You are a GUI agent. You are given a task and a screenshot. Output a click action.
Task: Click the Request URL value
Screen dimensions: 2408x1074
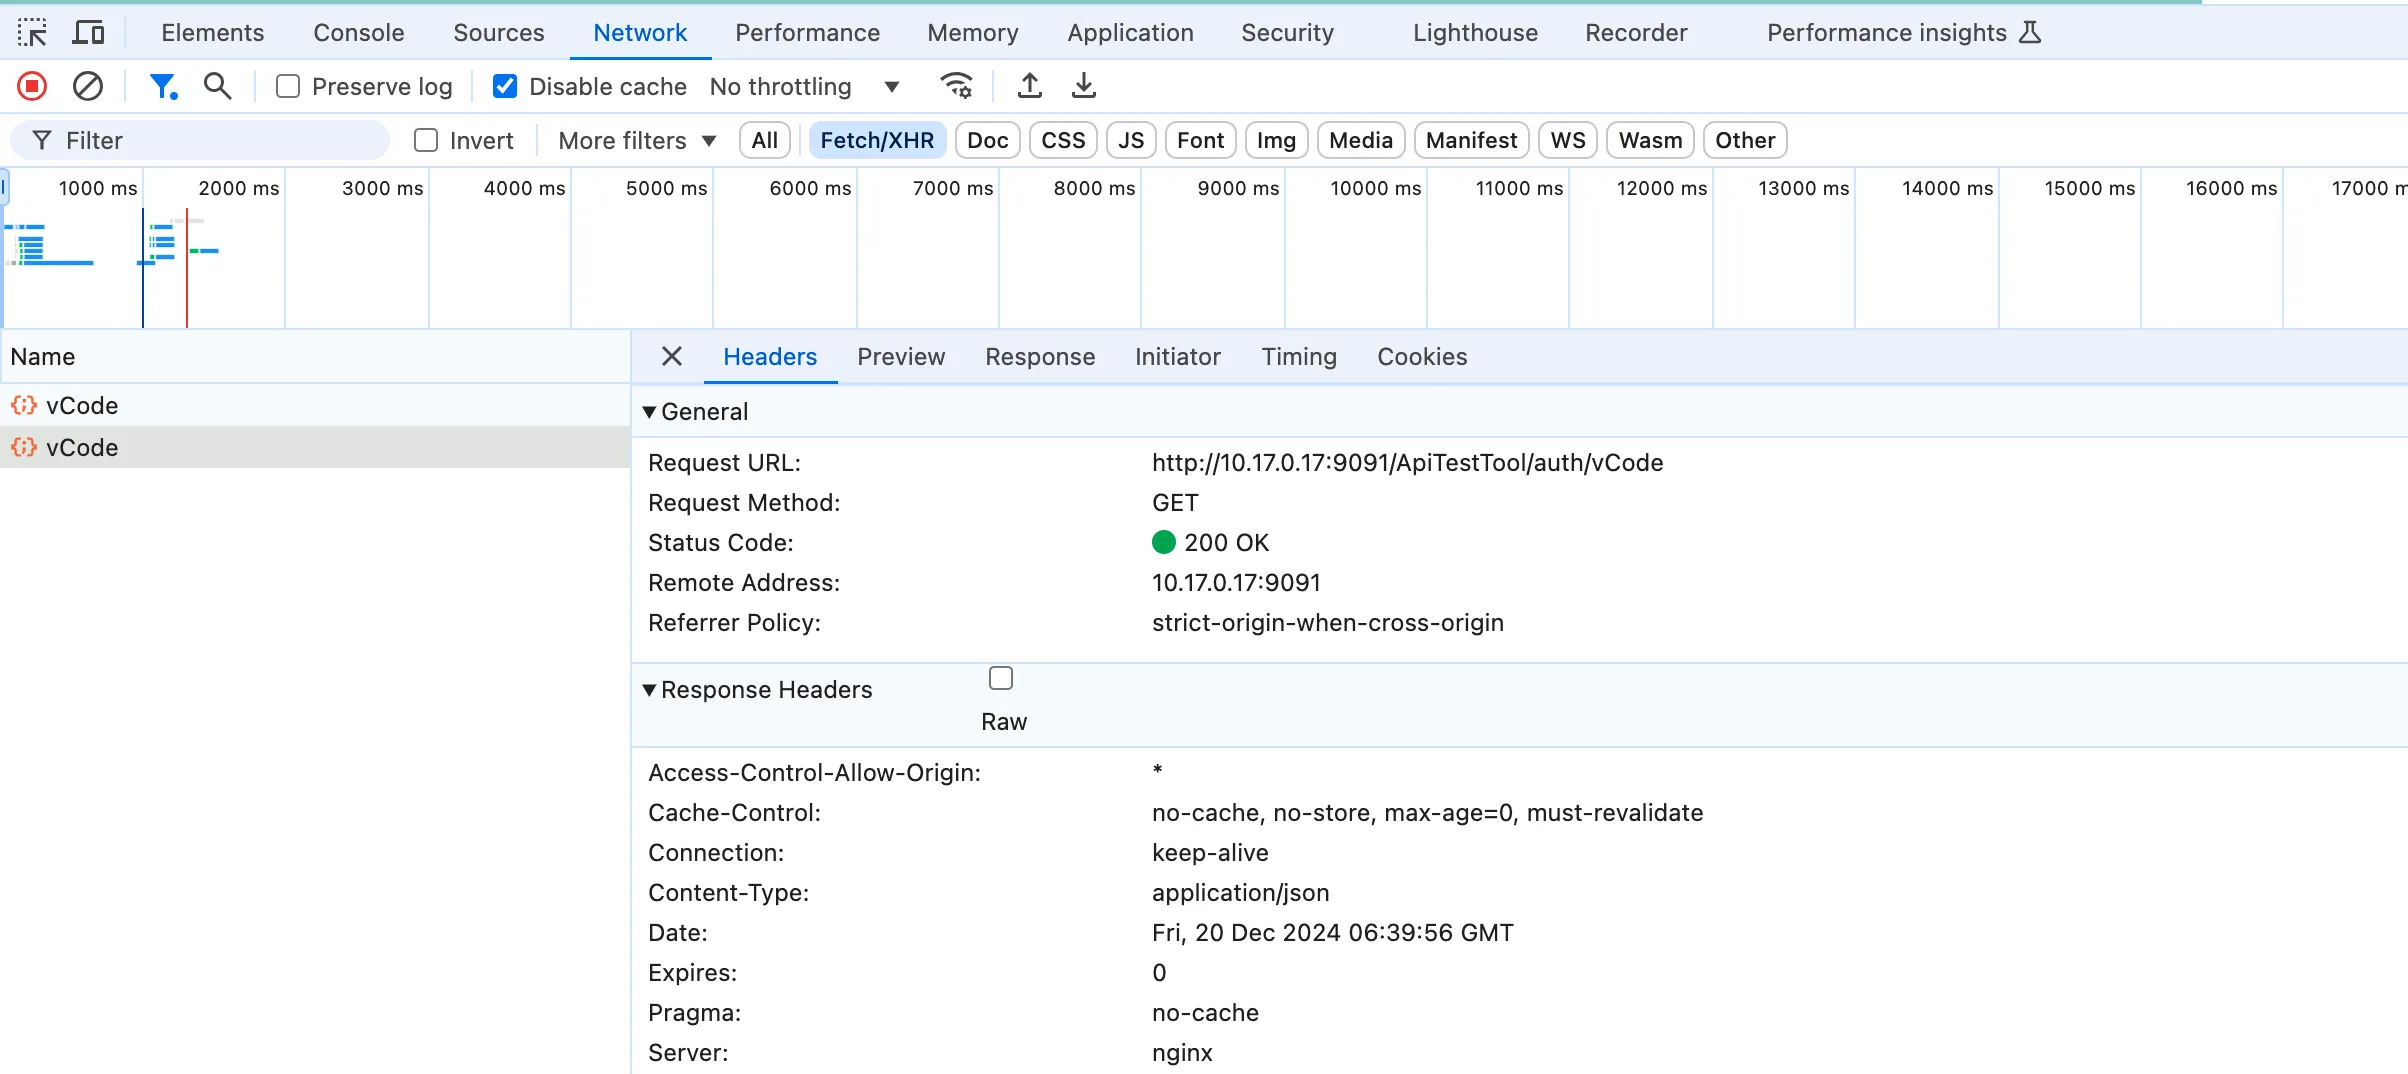click(1407, 462)
